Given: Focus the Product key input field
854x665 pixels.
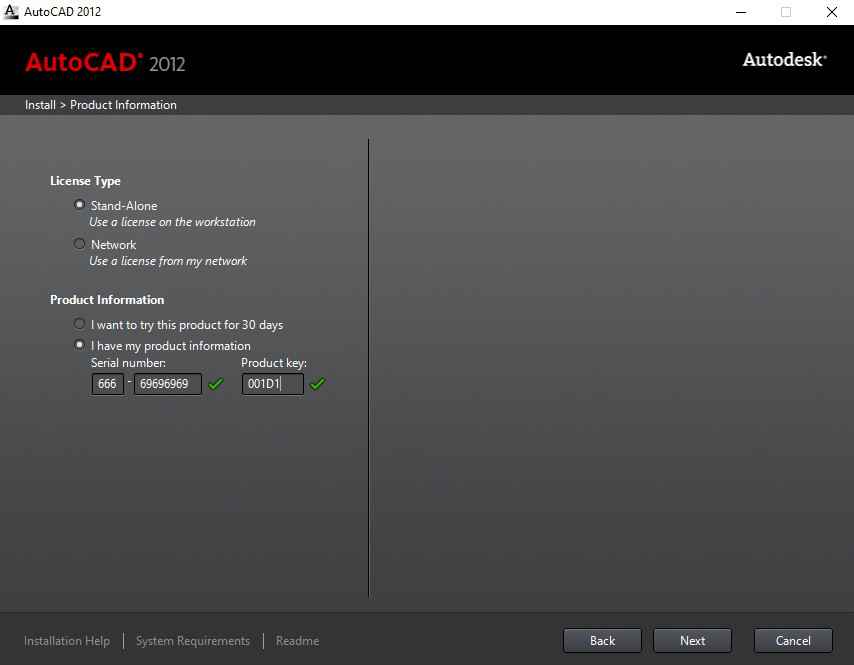Looking at the screenshot, I should [272, 384].
